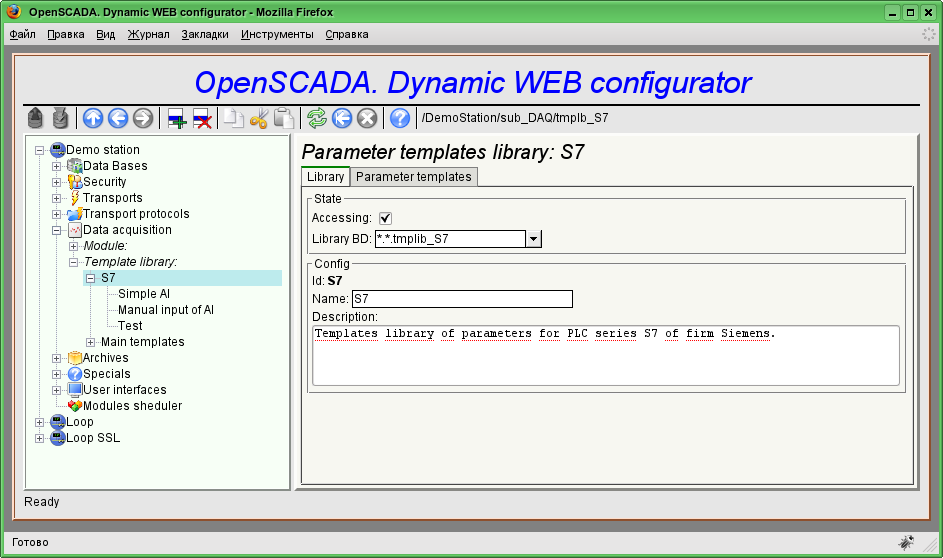The height and width of the screenshot is (558, 943).
Task: Refresh page with green arrows icon
Action: pos(317,118)
